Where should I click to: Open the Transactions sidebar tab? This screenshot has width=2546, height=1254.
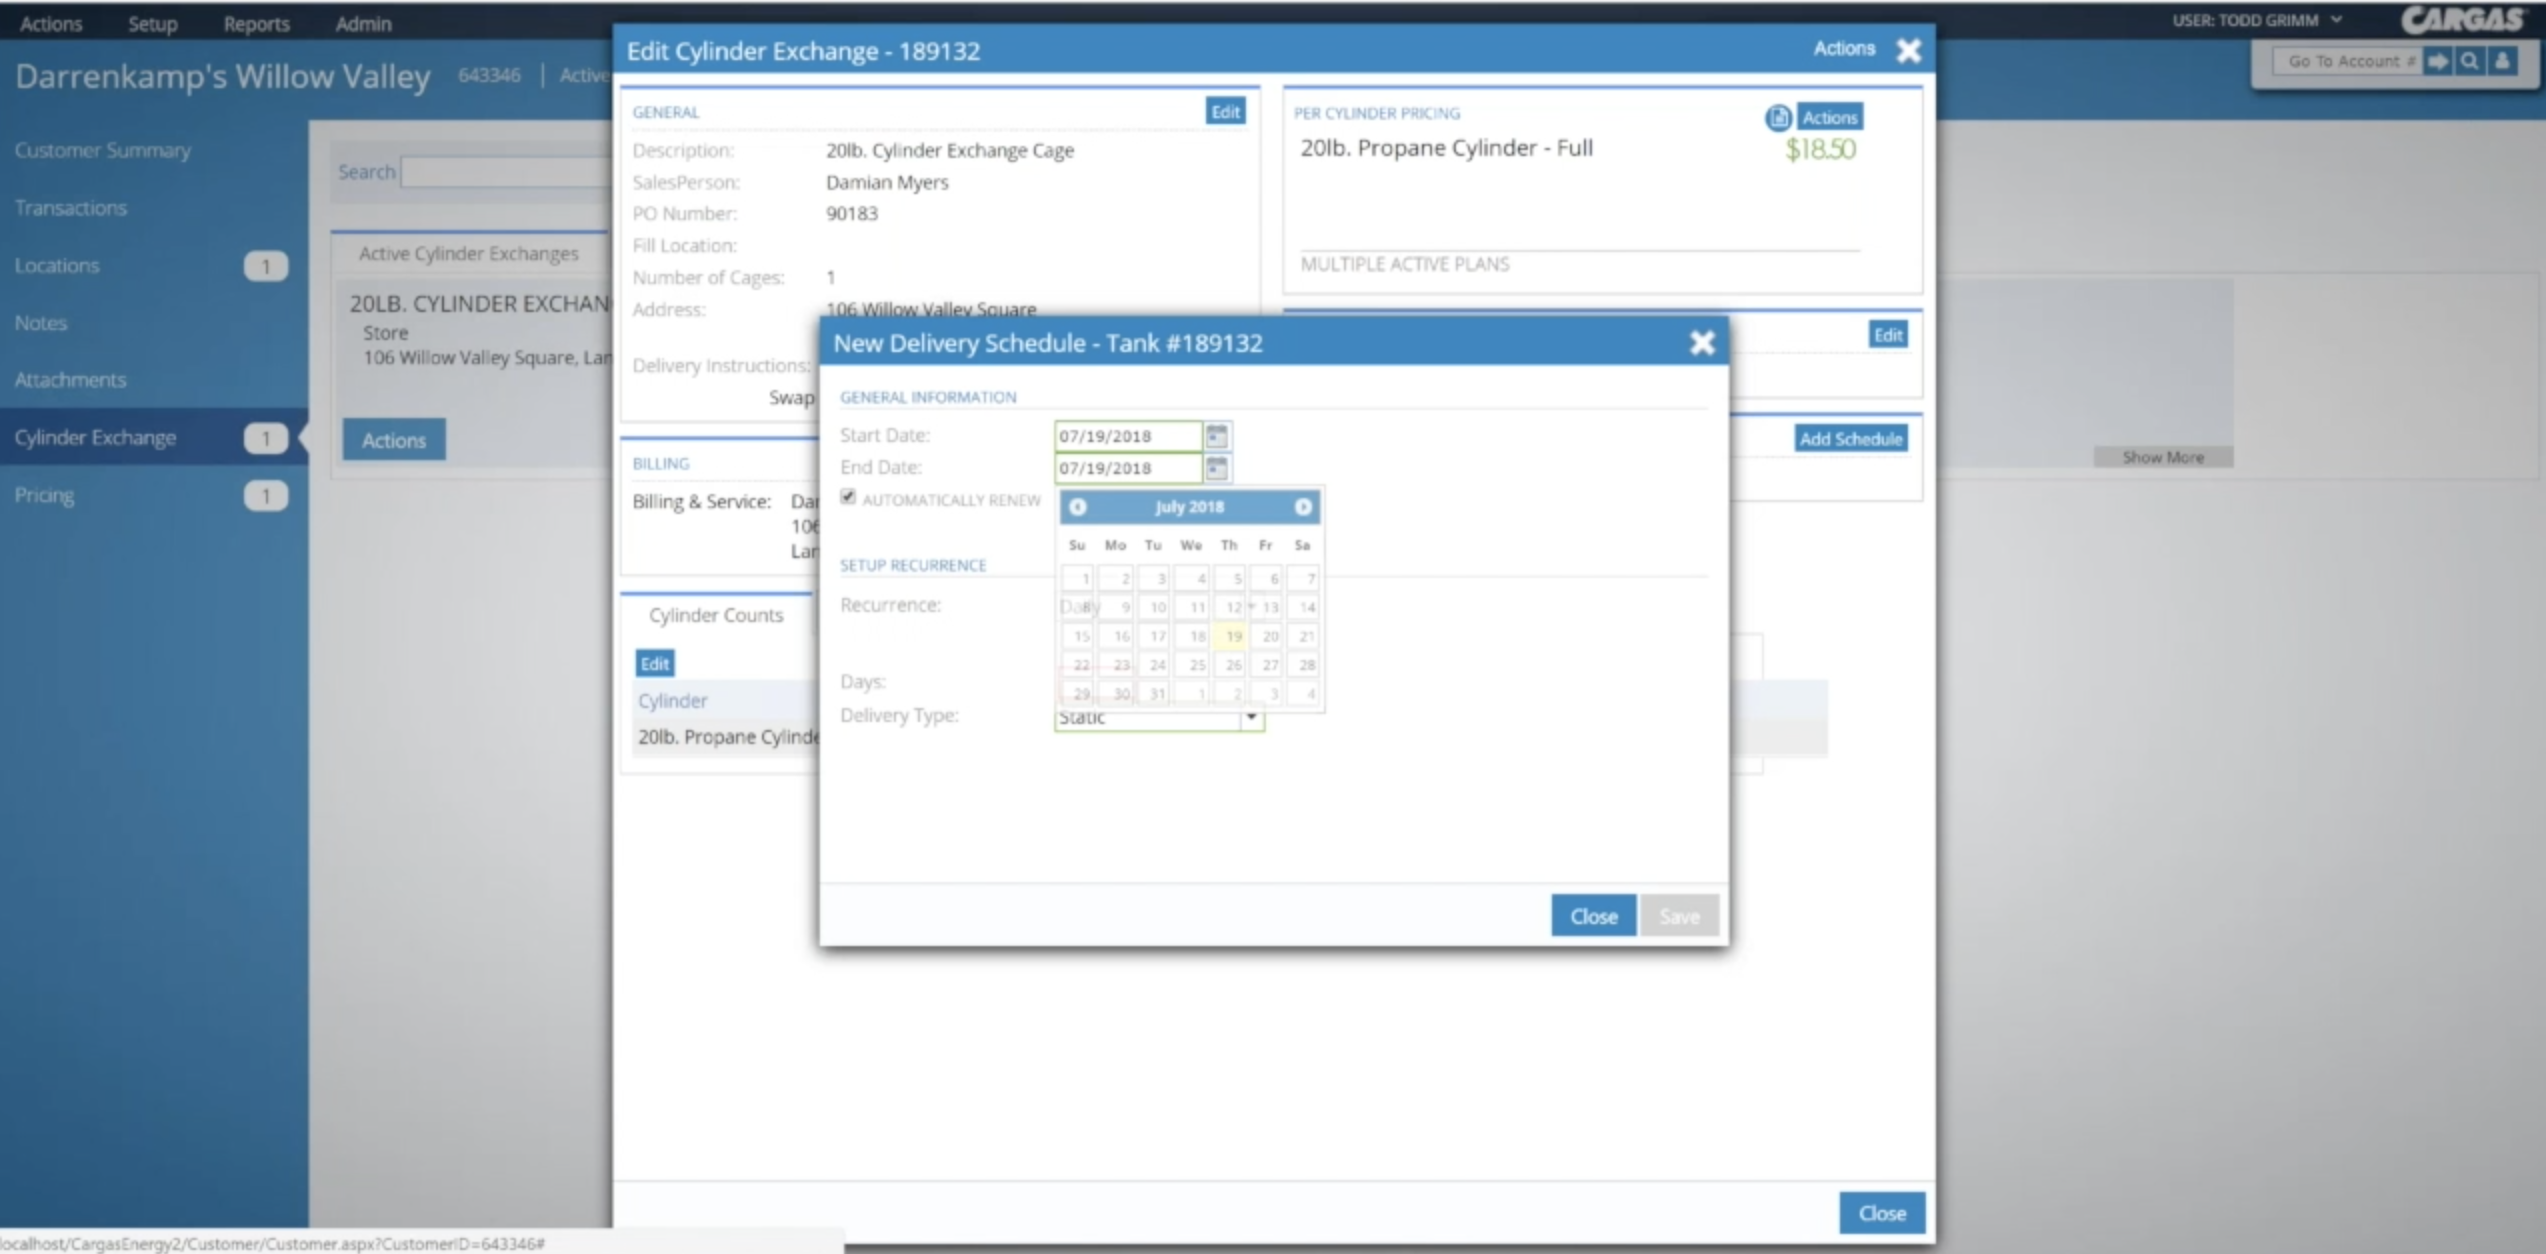click(71, 208)
